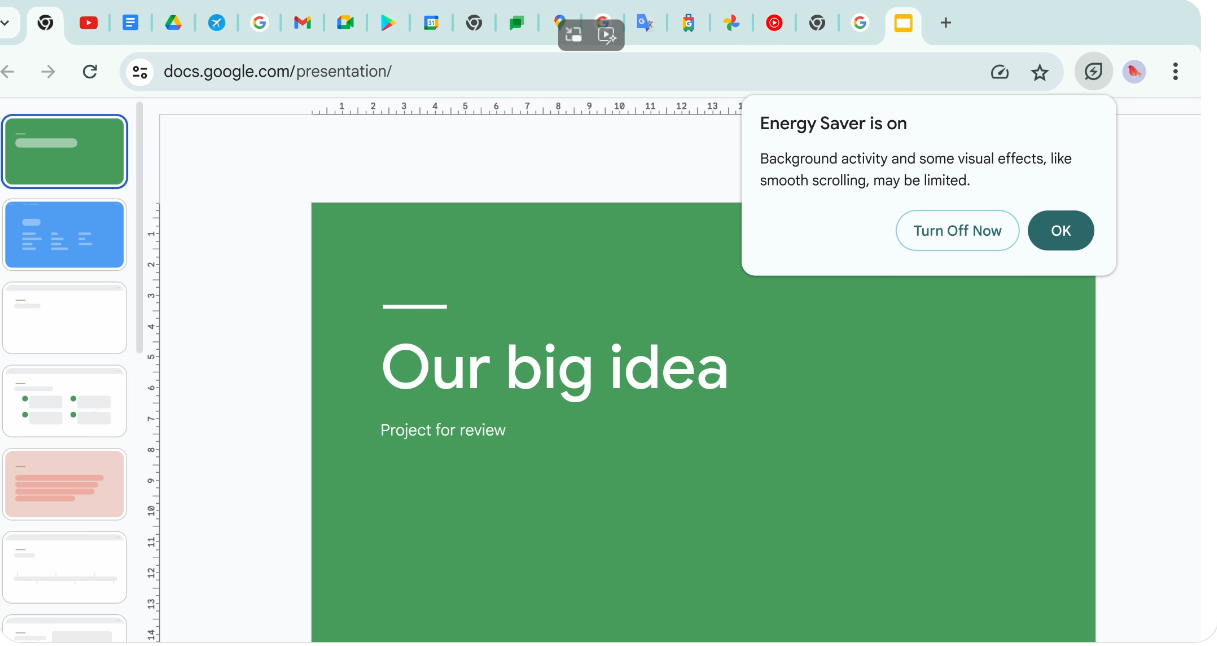The height and width of the screenshot is (646, 1217).
Task: Open the Google Translate tab
Action: click(x=645, y=23)
